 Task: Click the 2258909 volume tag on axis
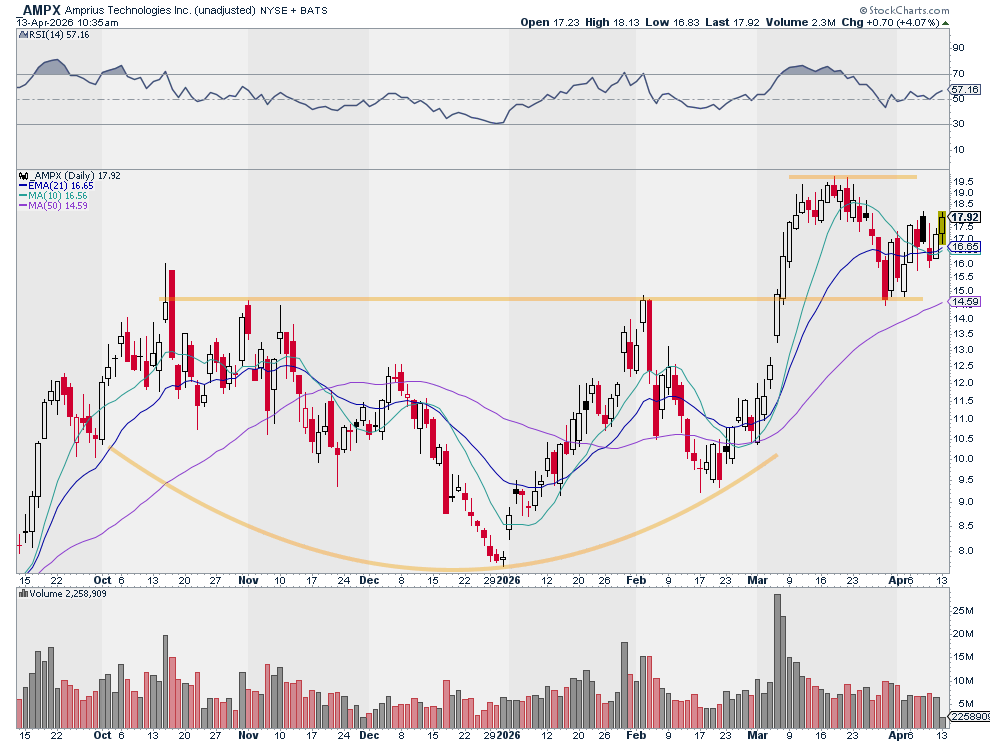click(x=969, y=717)
